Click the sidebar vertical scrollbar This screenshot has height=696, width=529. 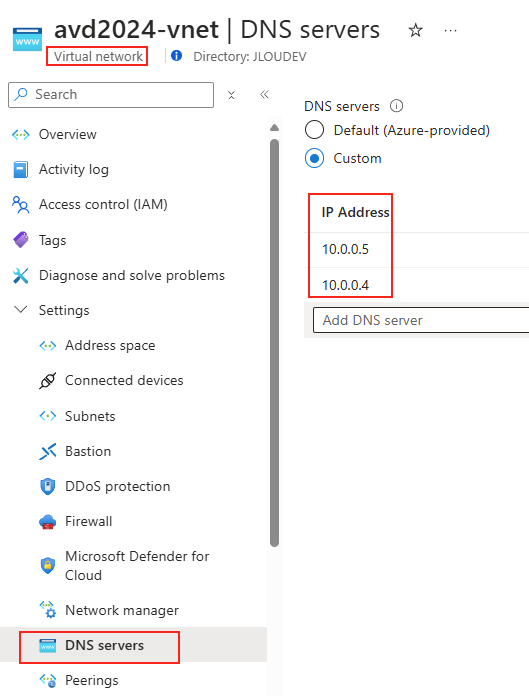(274, 343)
